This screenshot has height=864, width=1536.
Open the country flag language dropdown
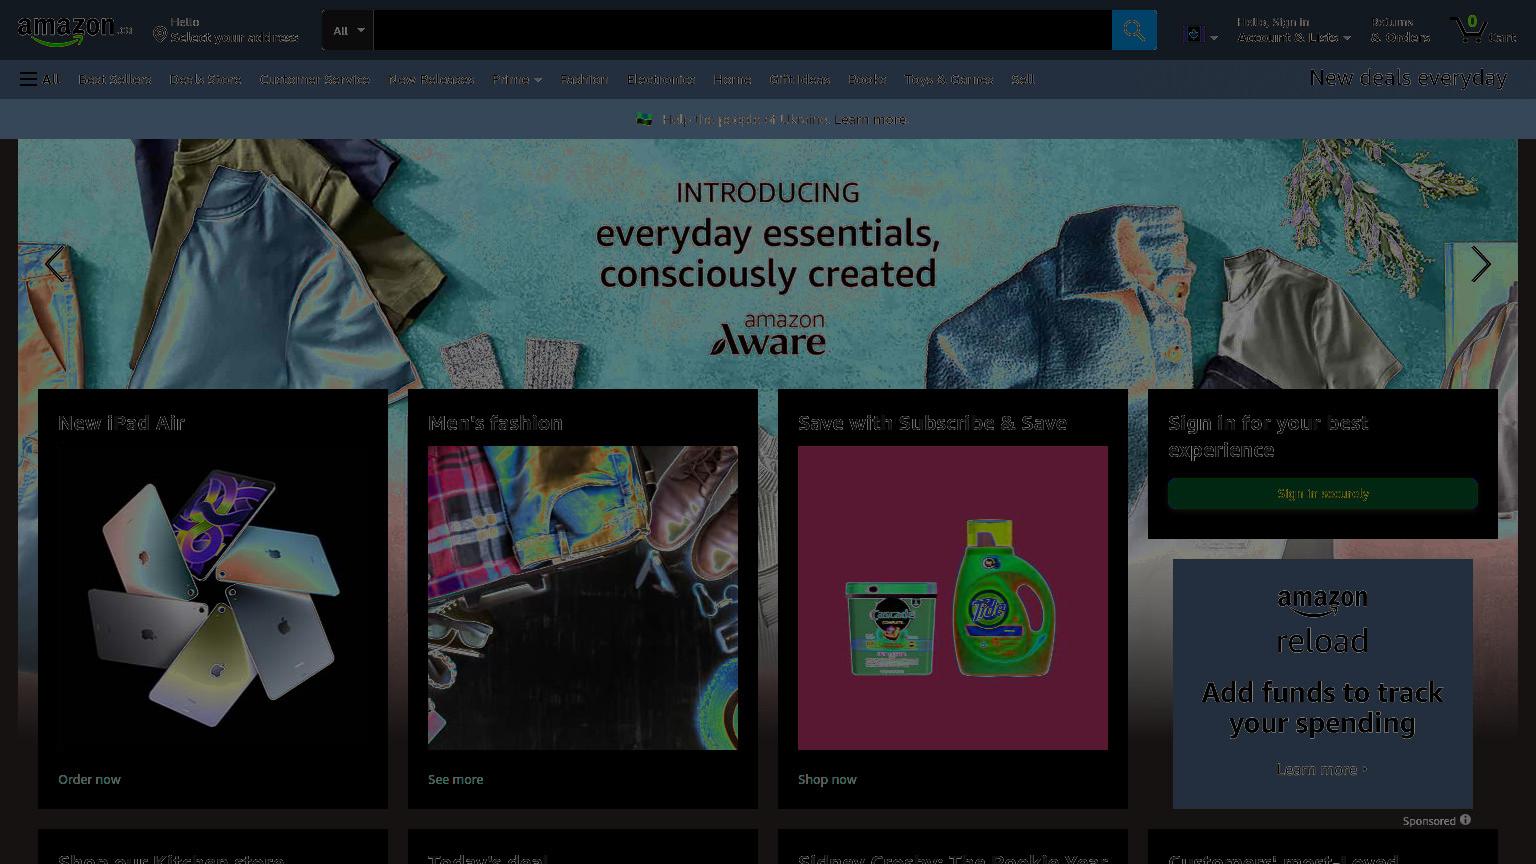point(1200,35)
